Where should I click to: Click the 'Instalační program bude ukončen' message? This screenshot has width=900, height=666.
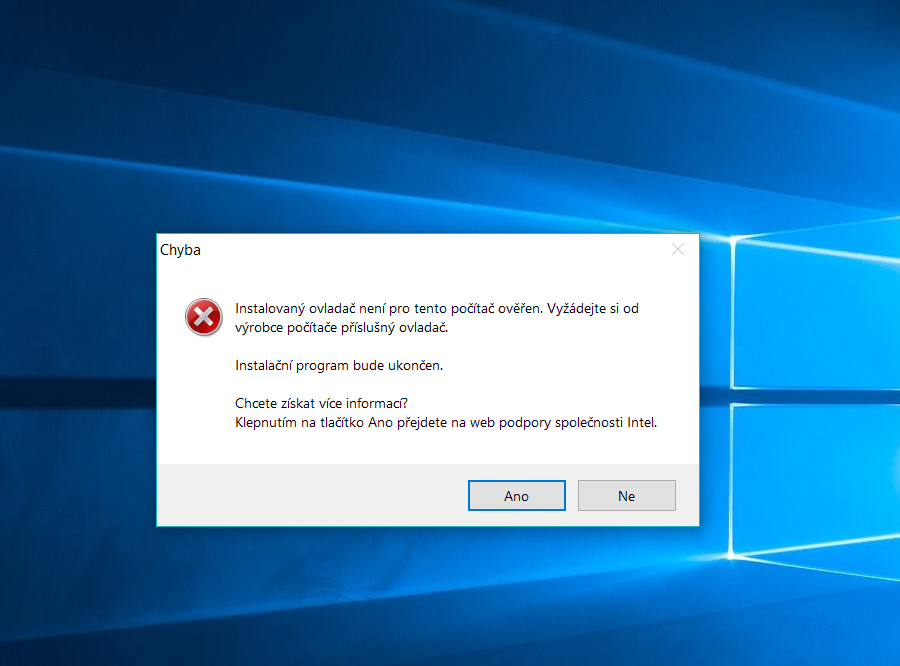[x=338, y=365]
